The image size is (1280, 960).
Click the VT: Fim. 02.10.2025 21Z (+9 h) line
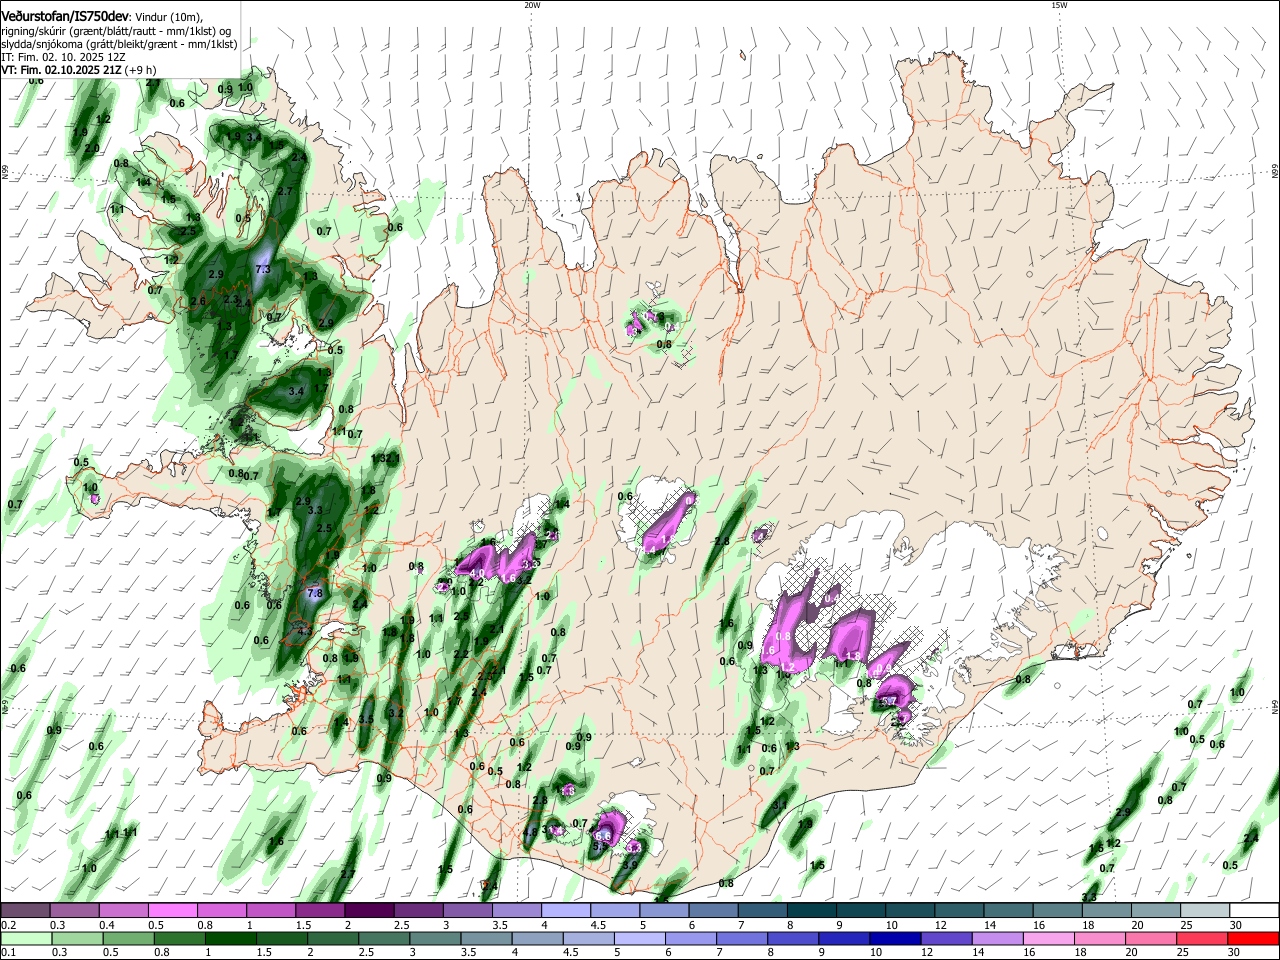click(78, 70)
